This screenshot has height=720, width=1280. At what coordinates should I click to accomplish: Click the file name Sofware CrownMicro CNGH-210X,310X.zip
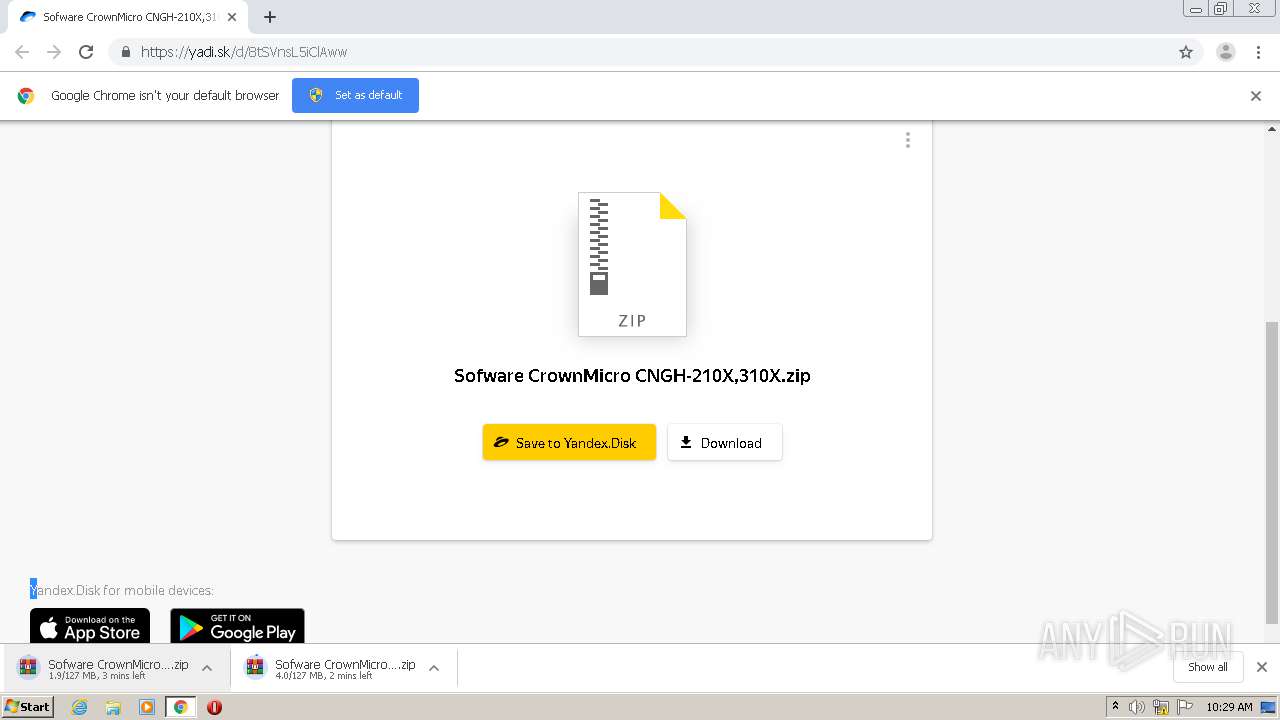coord(632,376)
